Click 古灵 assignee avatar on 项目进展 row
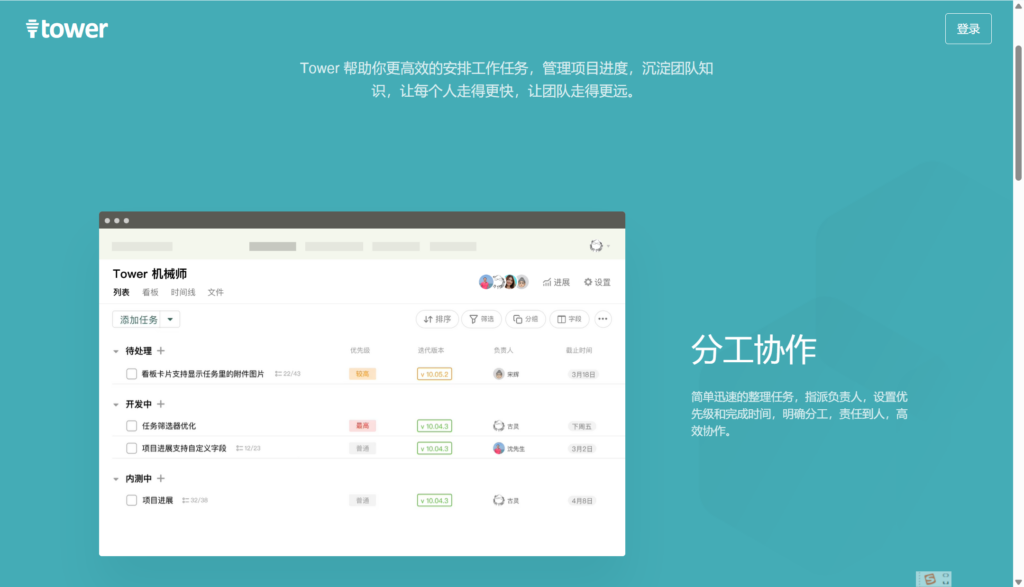This screenshot has height=587, width=1024. click(499, 500)
